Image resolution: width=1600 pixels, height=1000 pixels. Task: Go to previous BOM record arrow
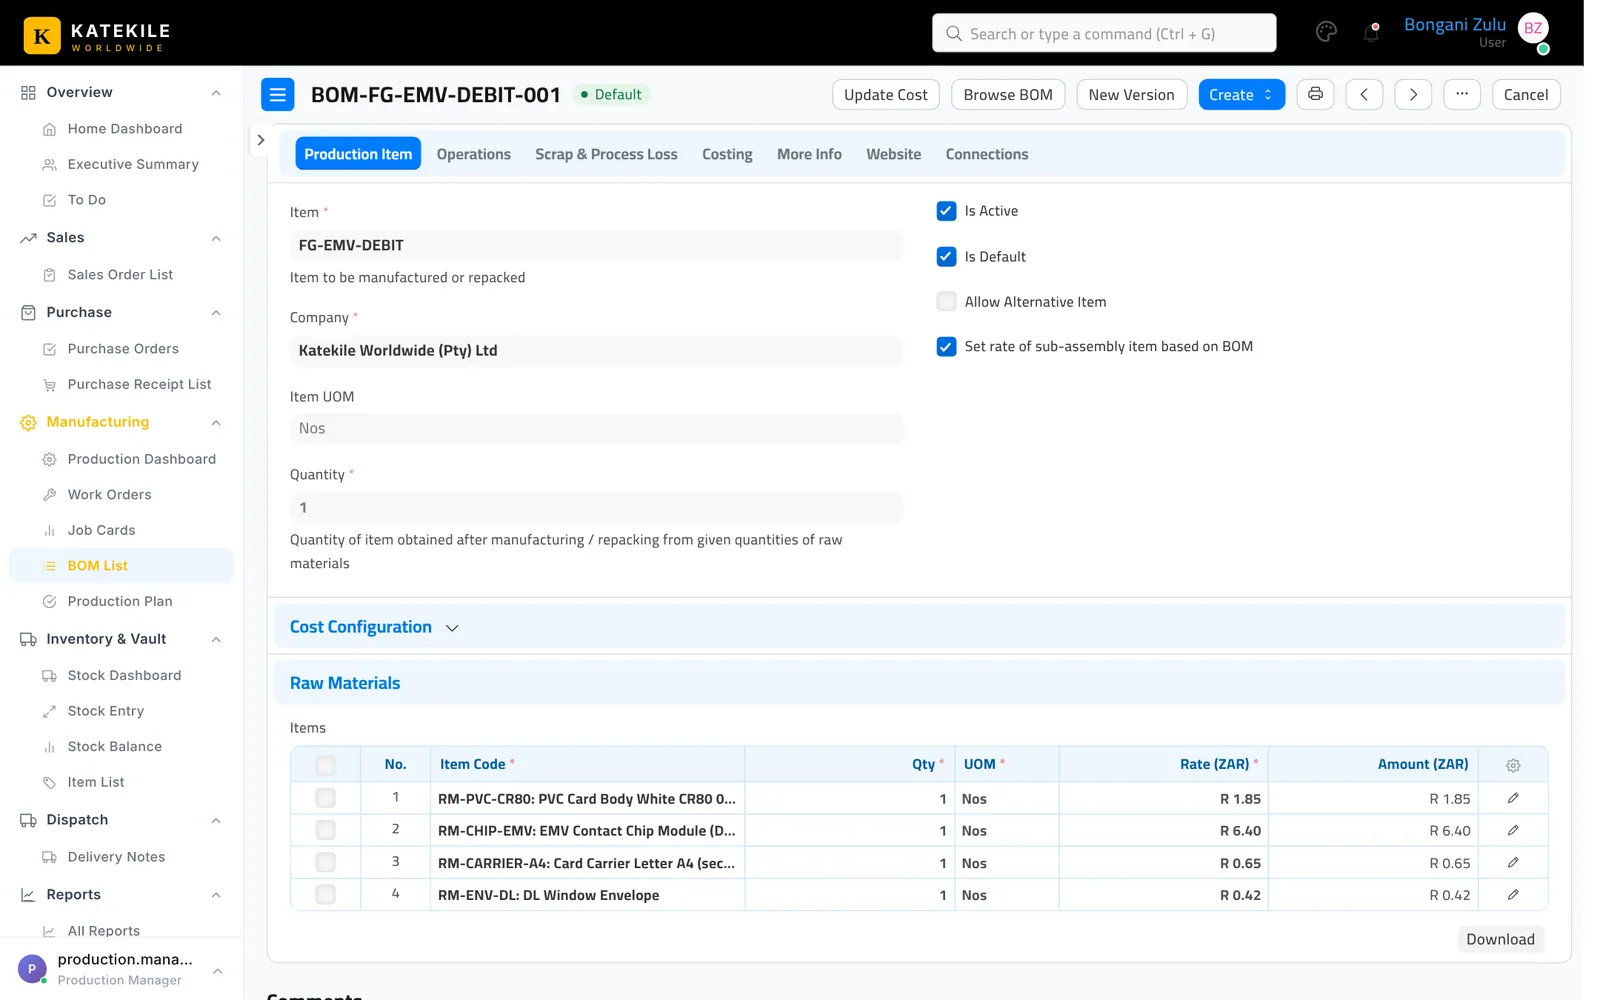1364,95
